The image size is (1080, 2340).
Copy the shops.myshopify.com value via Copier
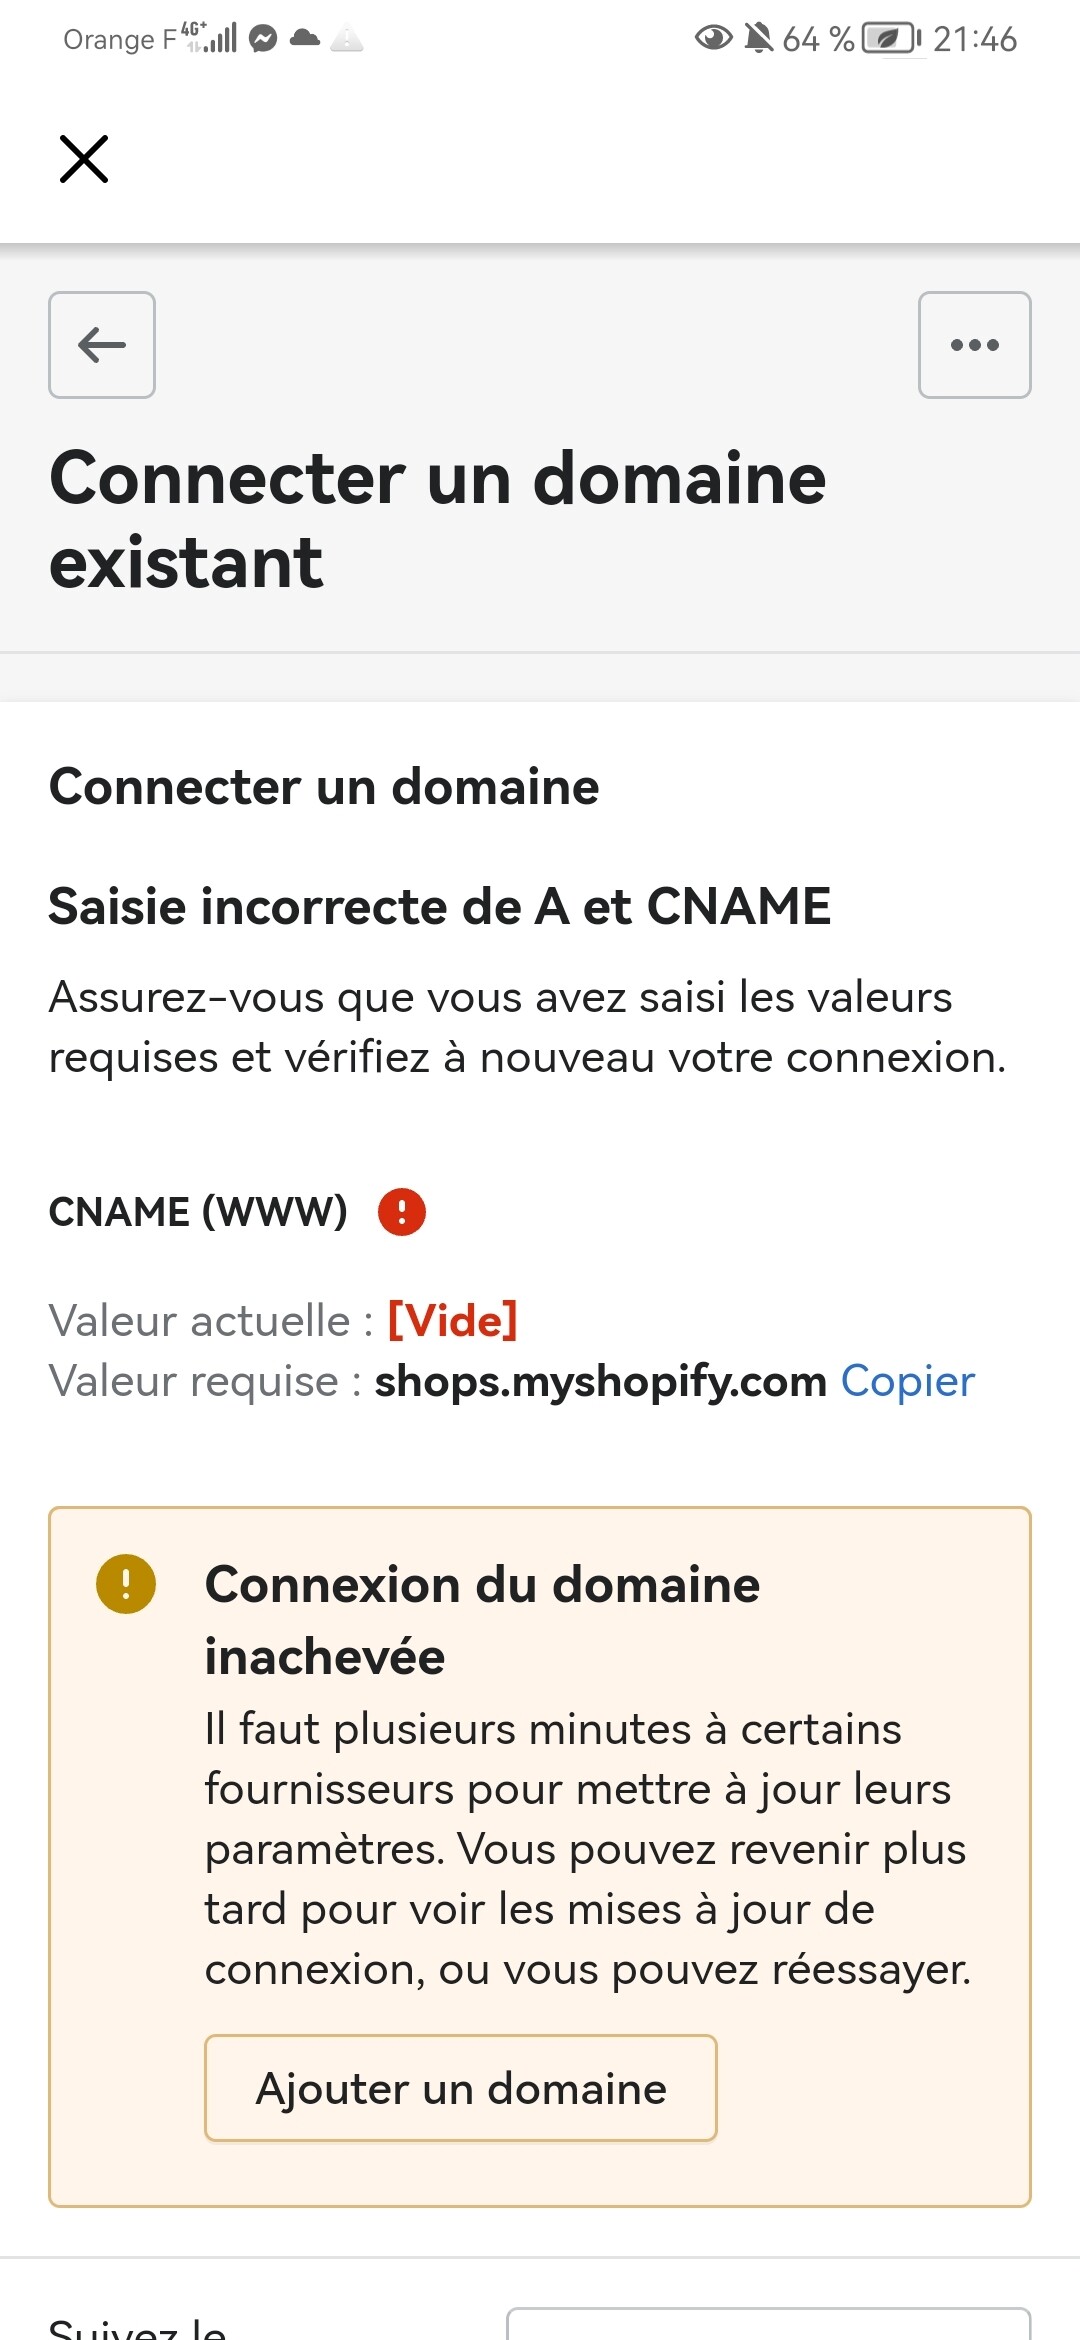coord(907,1381)
